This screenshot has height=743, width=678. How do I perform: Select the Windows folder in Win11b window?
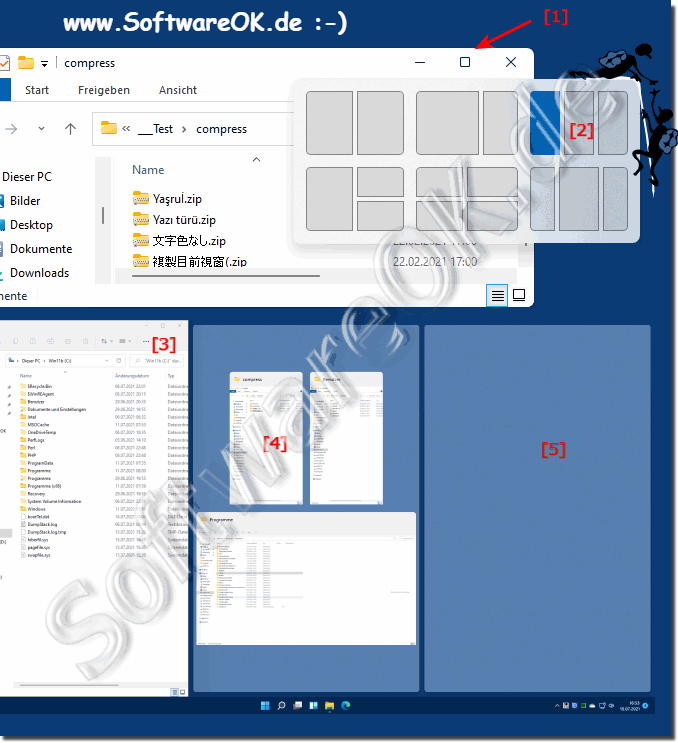coord(33,509)
